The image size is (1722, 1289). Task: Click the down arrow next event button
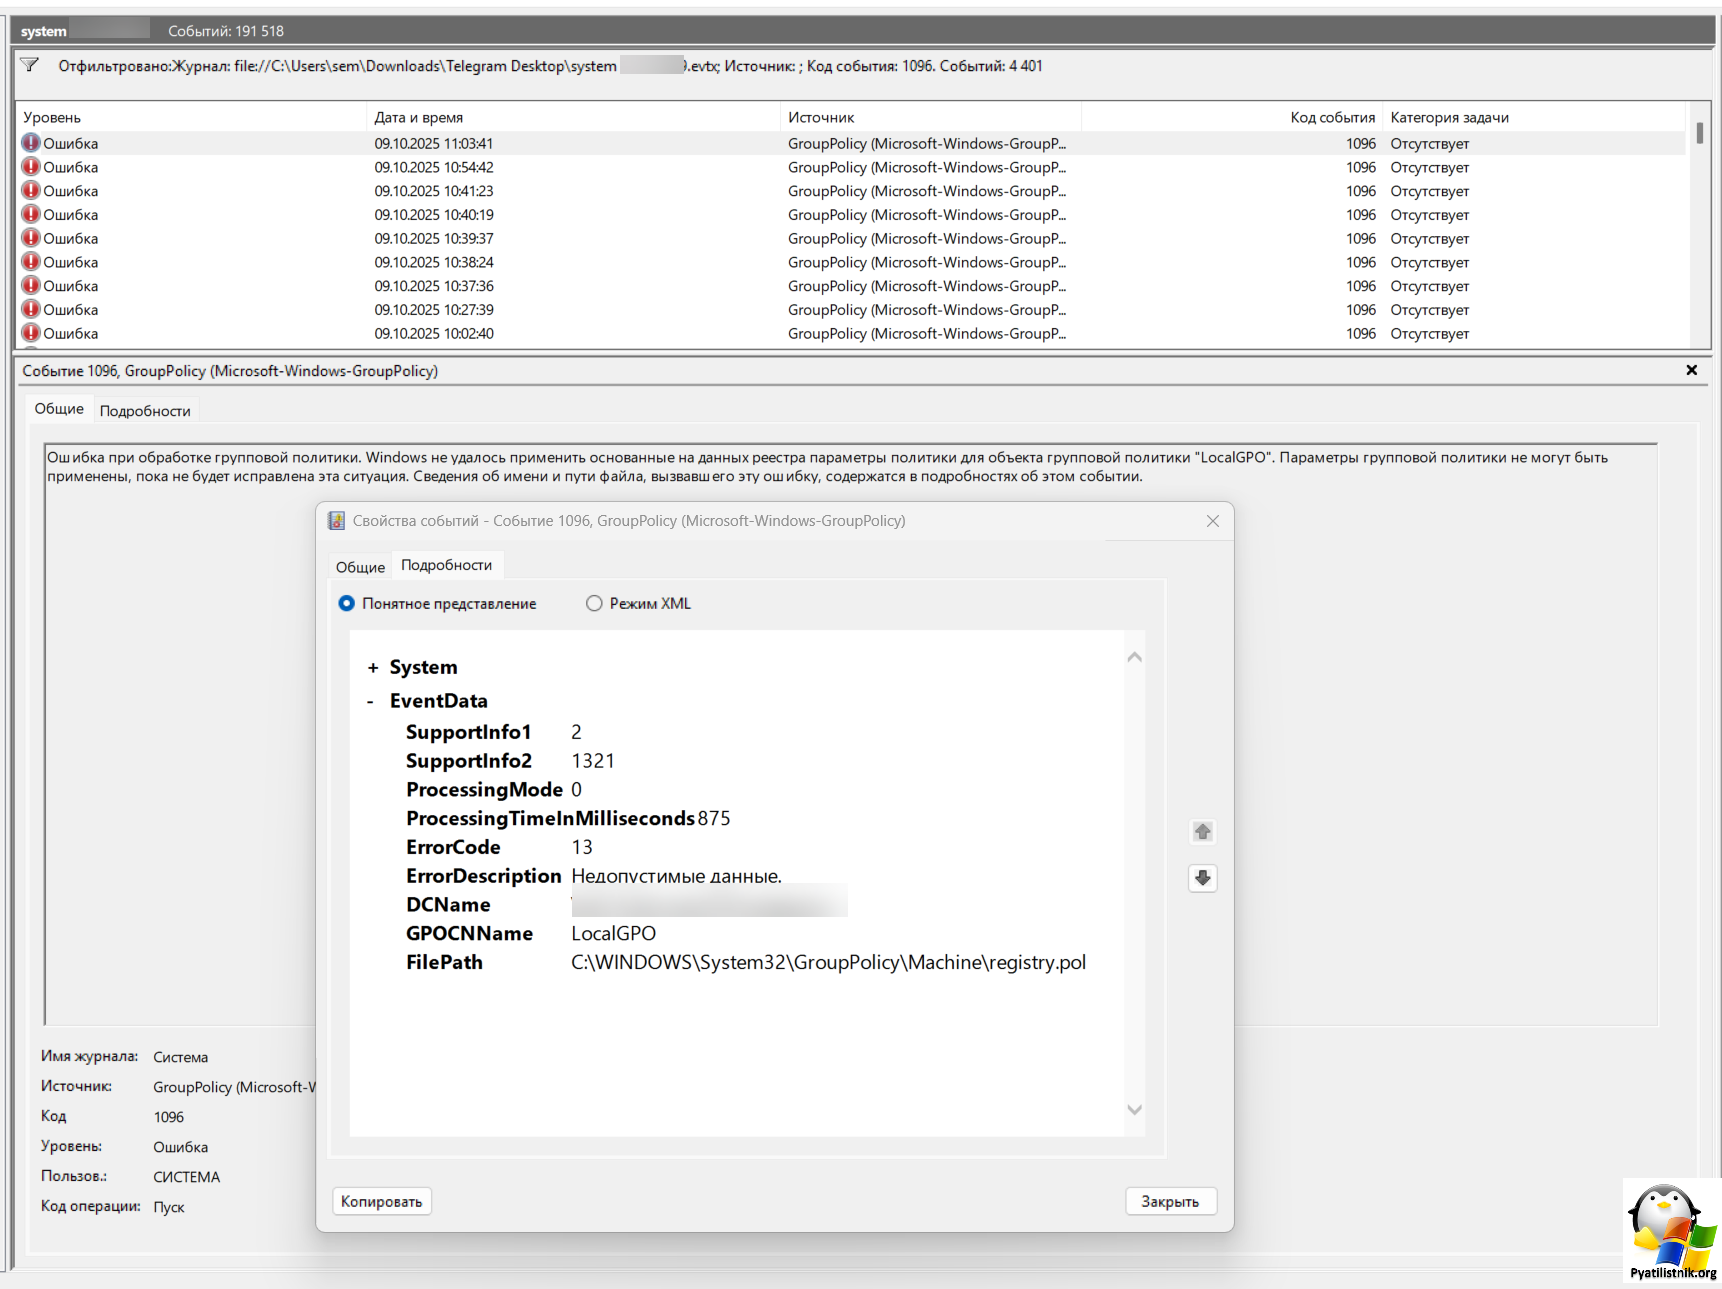[x=1202, y=878]
